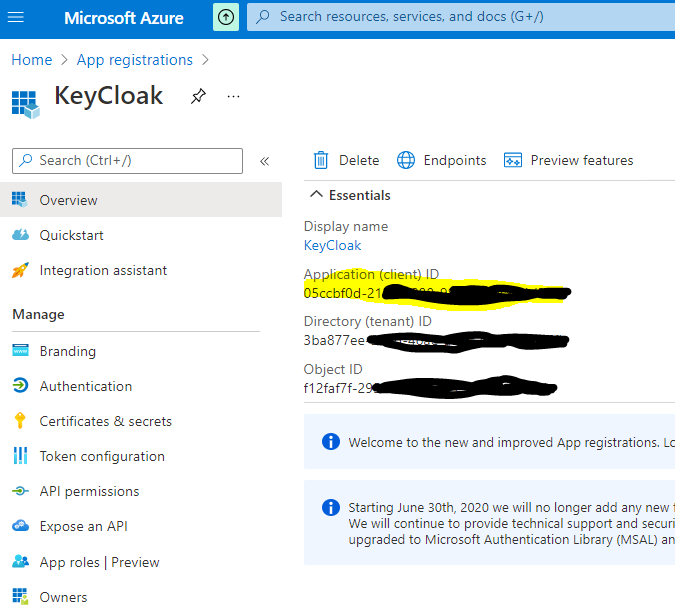Click the magnifier icon in global search
The width and height of the screenshot is (675, 613).
pos(263,17)
